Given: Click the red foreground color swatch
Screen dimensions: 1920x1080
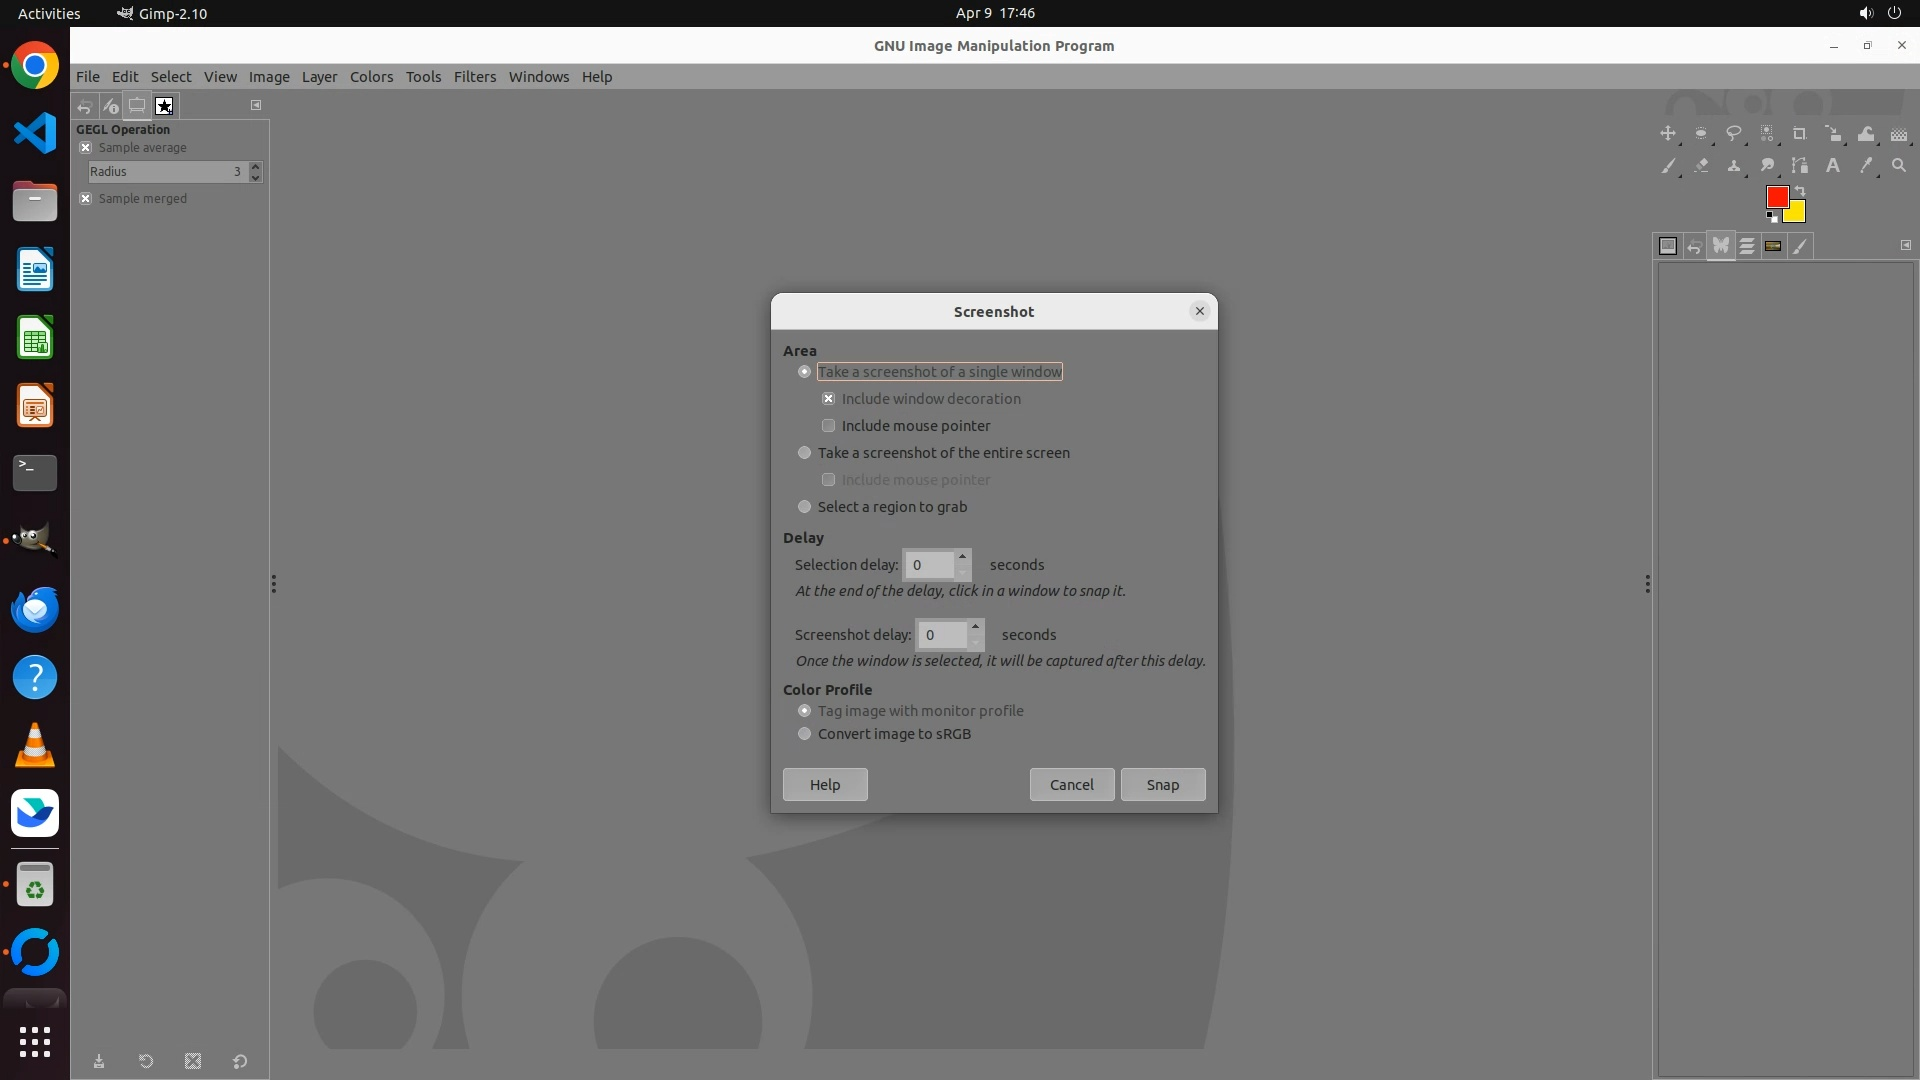Looking at the screenshot, I should click(1776, 196).
